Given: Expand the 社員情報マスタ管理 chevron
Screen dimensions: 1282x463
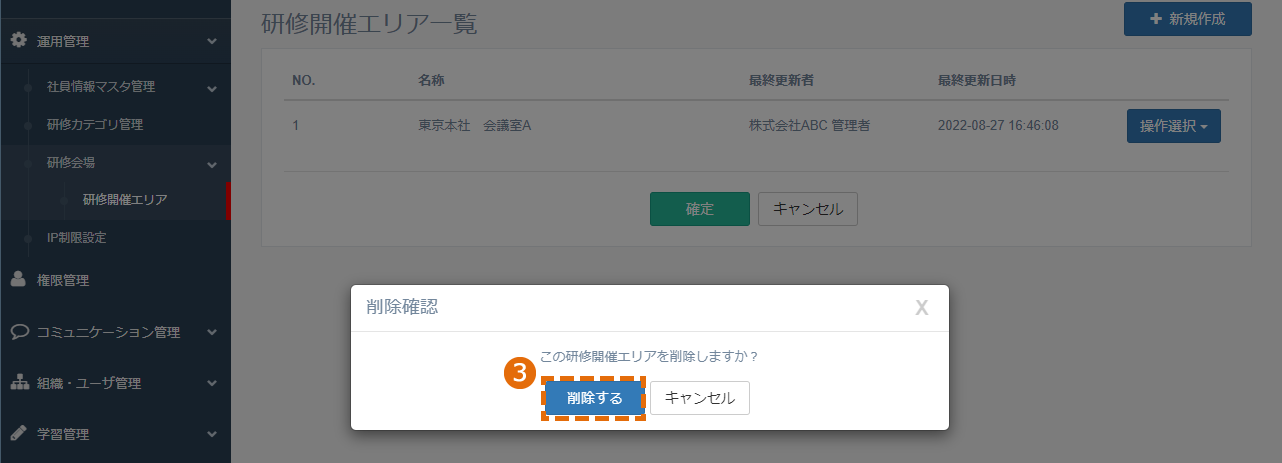Looking at the screenshot, I should 212,88.
